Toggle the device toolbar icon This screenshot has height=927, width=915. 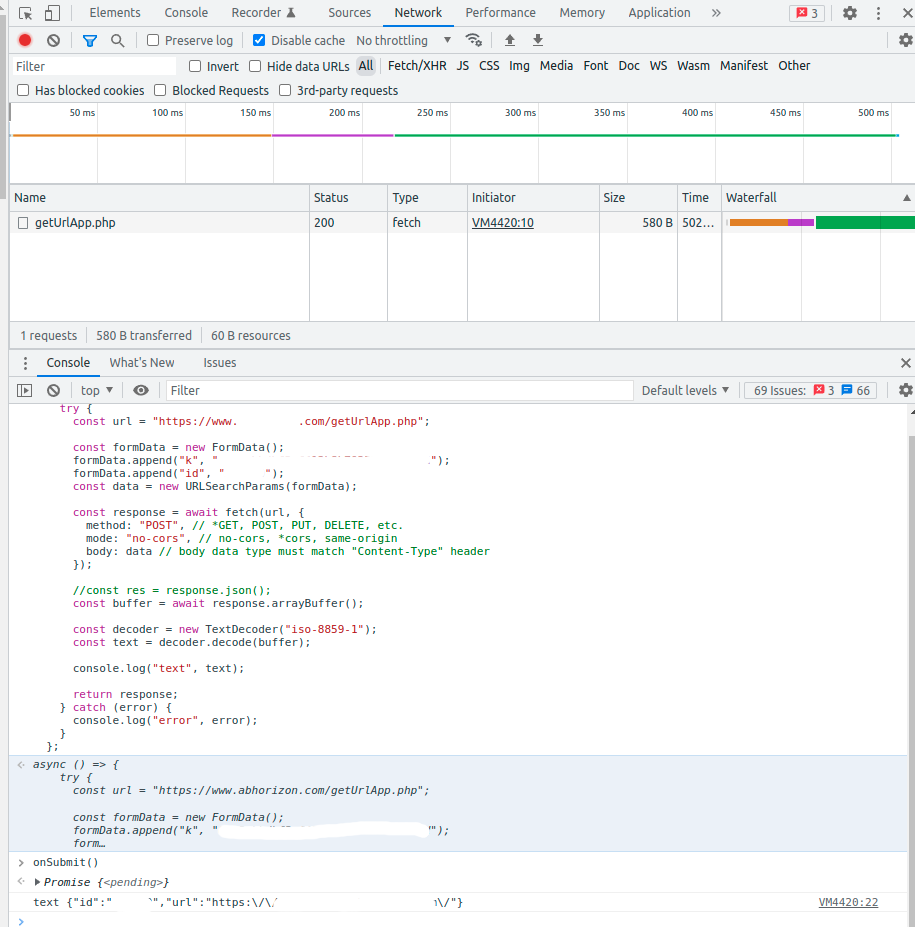tap(53, 13)
